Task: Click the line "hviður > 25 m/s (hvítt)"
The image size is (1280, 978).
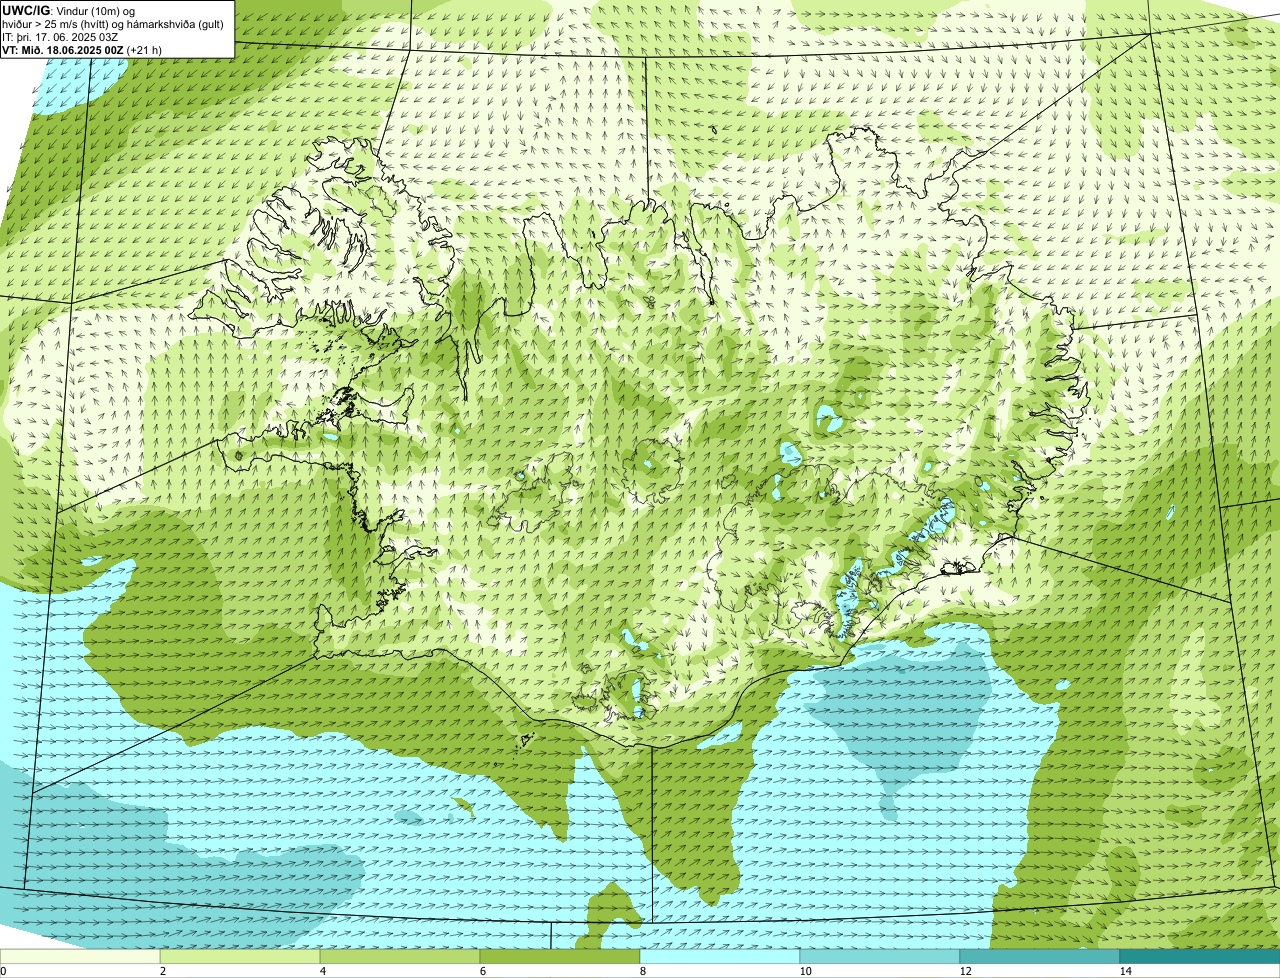Action: (55, 24)
